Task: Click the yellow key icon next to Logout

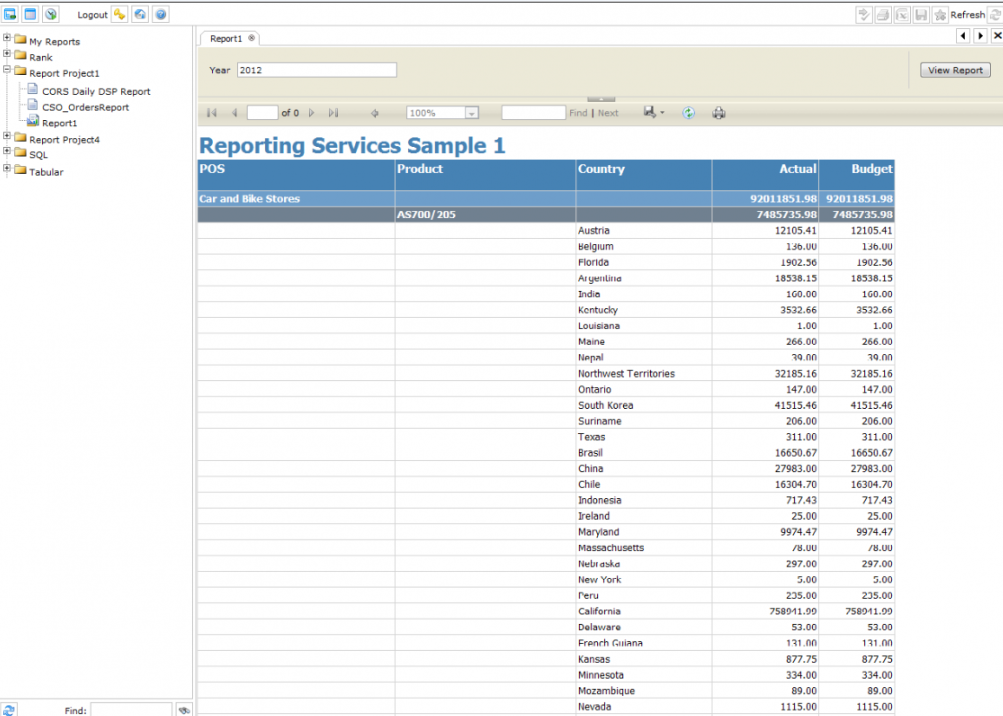Action: click(x=120, y=14)
